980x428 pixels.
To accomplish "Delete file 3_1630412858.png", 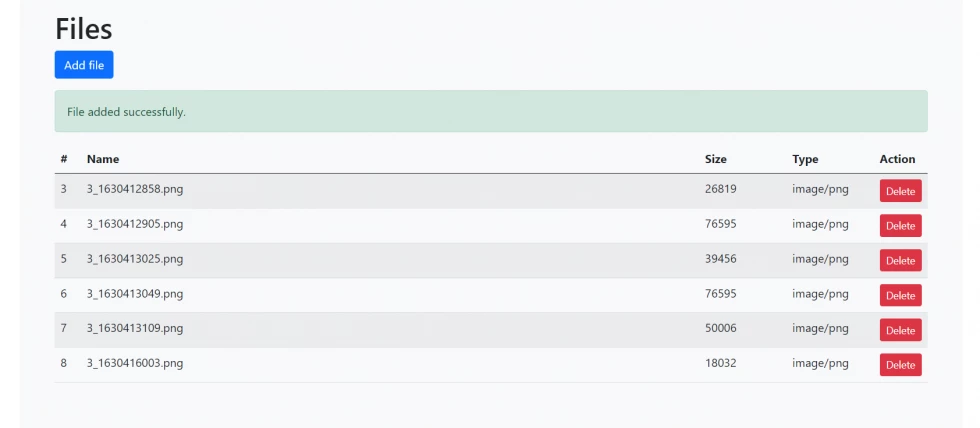I will point(900,191).
